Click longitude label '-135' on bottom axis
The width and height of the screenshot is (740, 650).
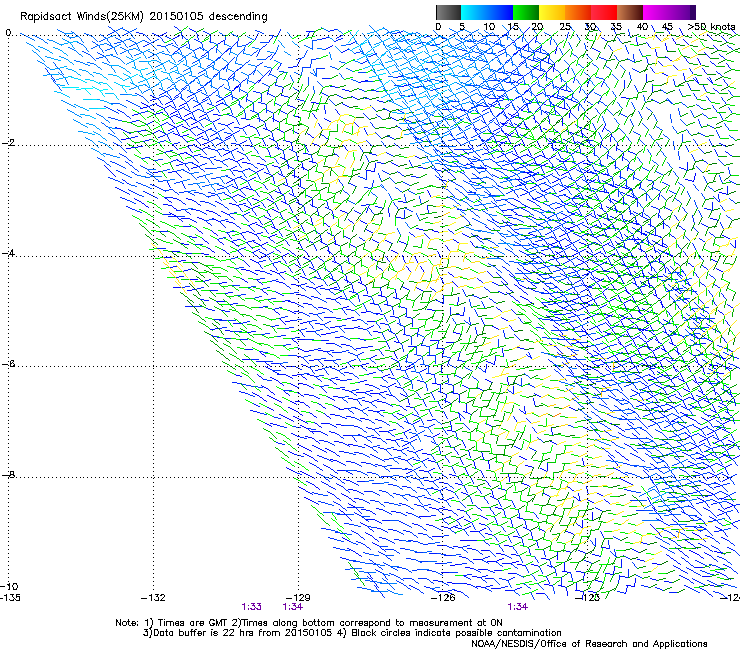[10, 598]
